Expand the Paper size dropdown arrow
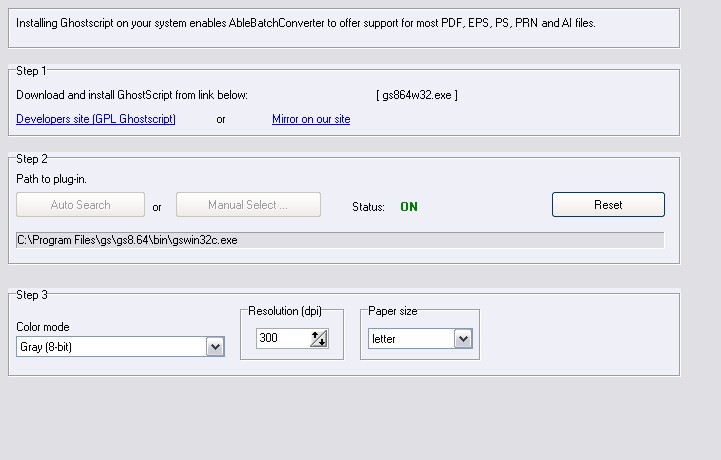 coord(464,339)
